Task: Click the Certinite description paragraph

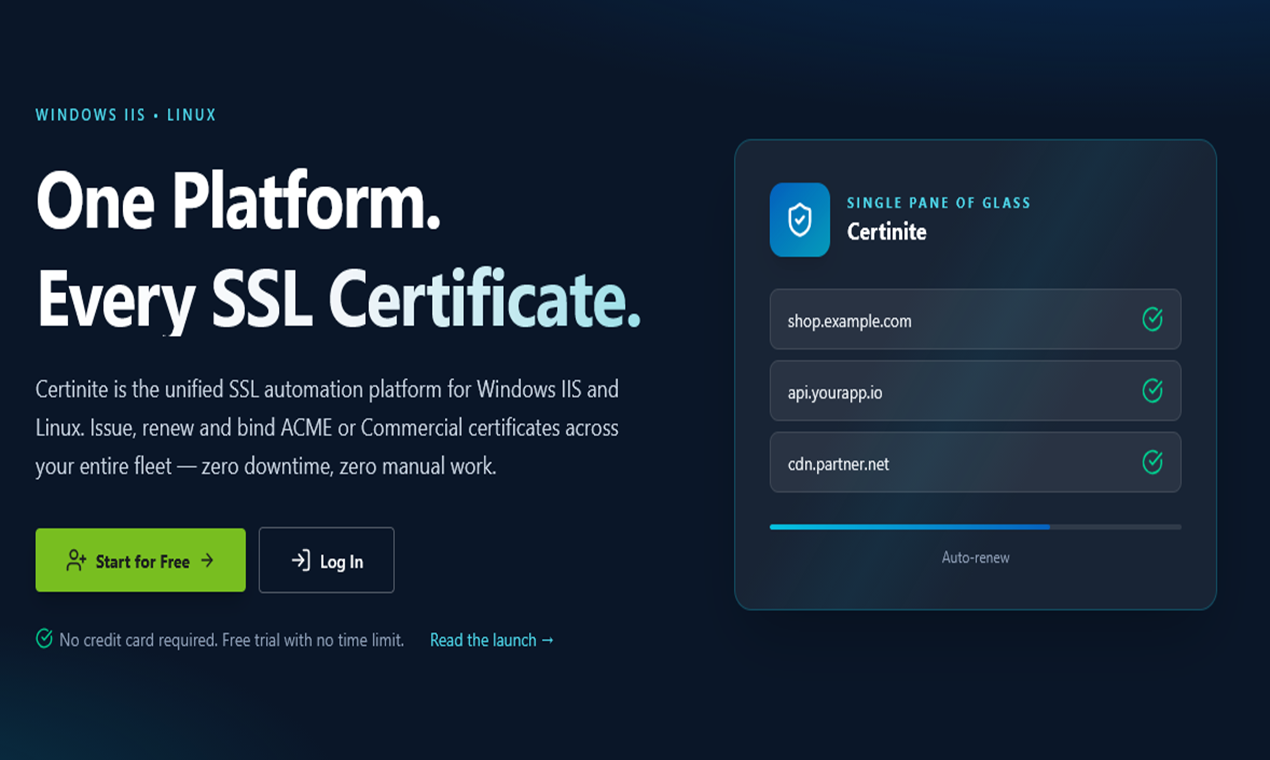Action: click(327, 427)
